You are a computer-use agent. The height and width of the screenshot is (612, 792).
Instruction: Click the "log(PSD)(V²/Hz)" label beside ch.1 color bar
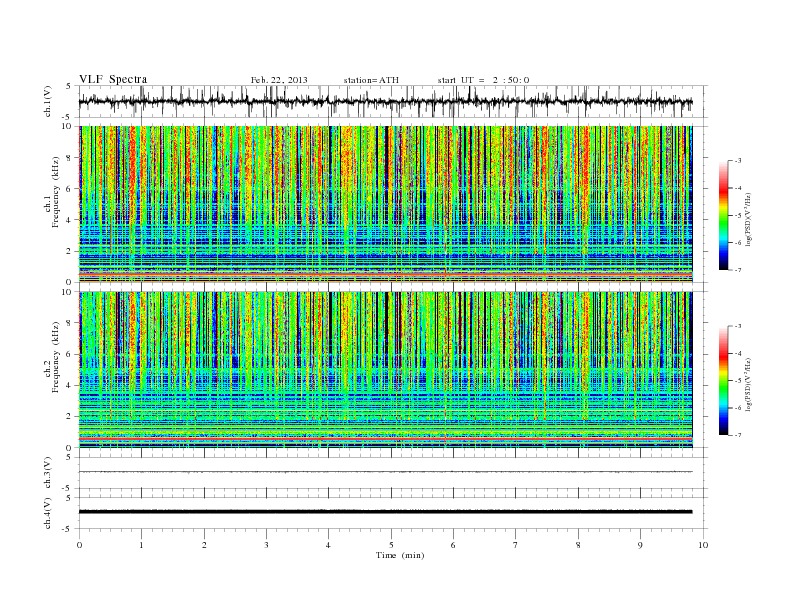pos(749,219)
